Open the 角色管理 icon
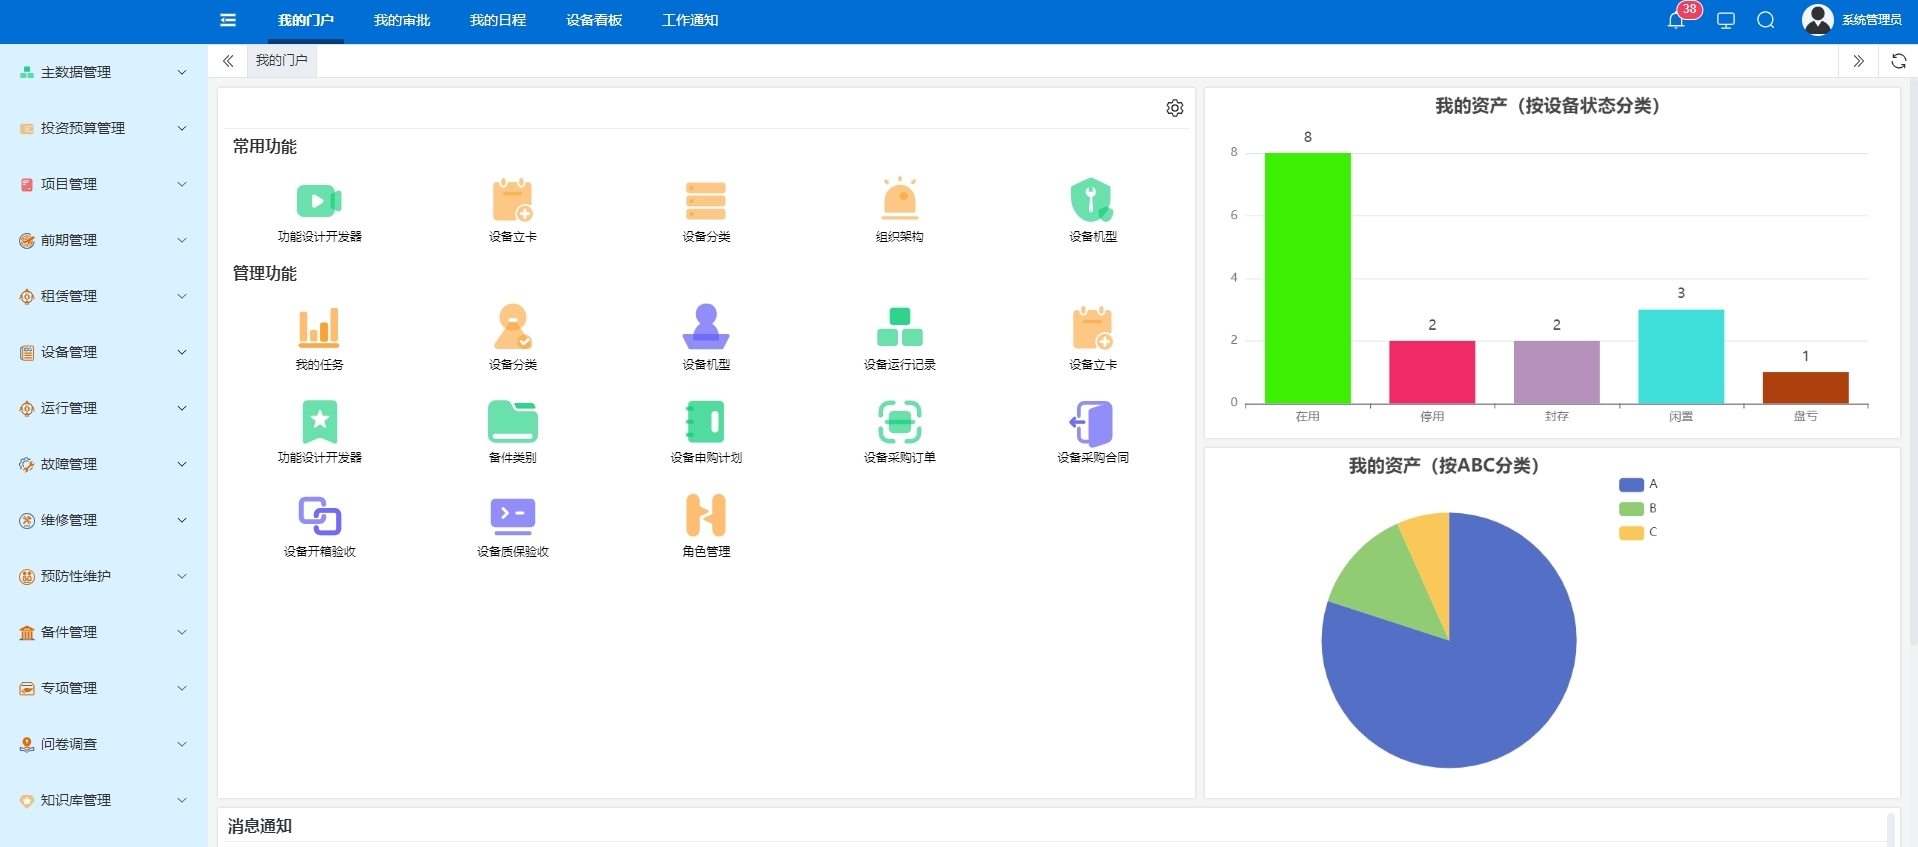Image resolution: width=1918 pixels, height=847 pixels. tap(705, 515)
